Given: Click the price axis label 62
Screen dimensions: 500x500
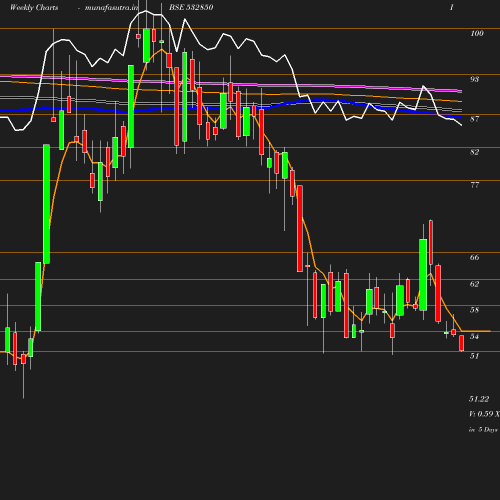Looking at the screenshot, I should click(x=474, y=284).
